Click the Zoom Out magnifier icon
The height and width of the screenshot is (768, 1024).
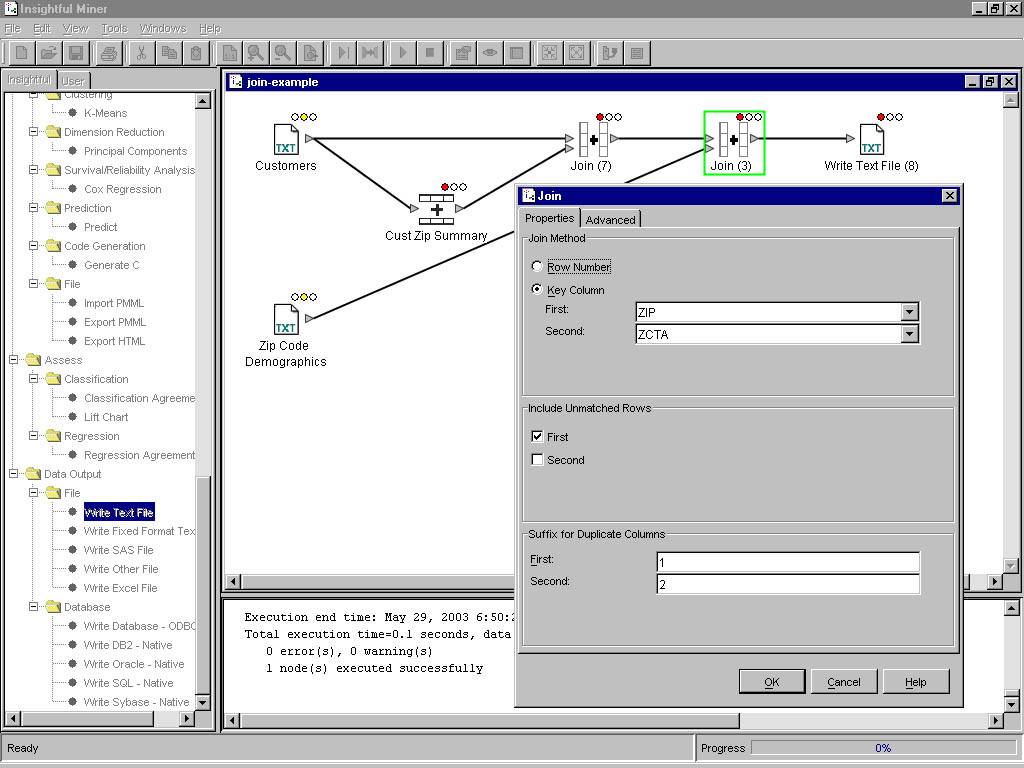[x=283, y=53]
